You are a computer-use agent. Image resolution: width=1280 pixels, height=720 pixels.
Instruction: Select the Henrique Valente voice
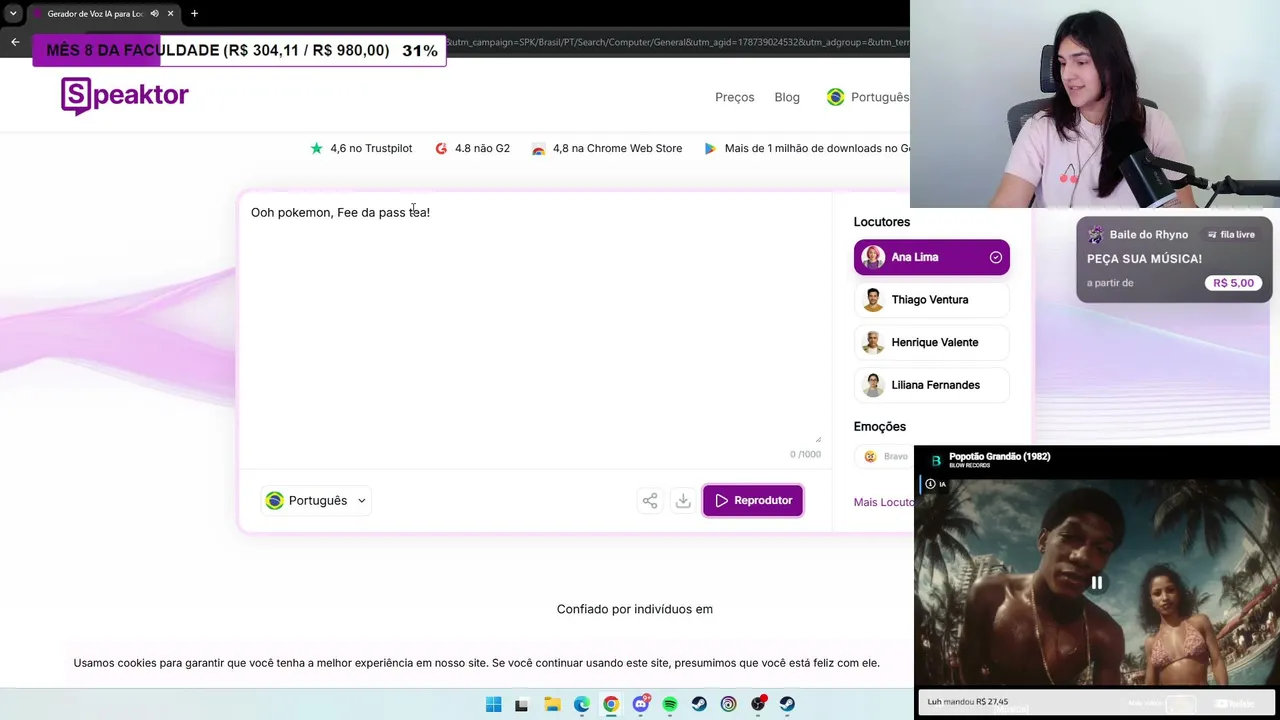coord(932,342)
